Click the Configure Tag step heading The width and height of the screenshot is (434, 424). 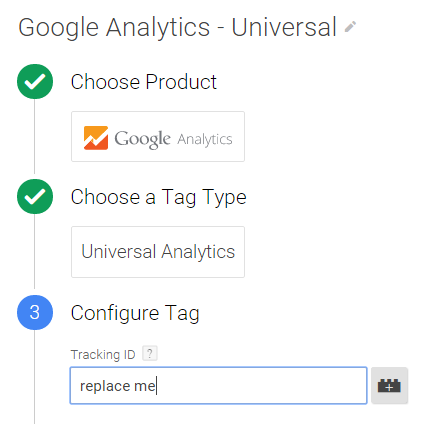[x=135, y=313]
